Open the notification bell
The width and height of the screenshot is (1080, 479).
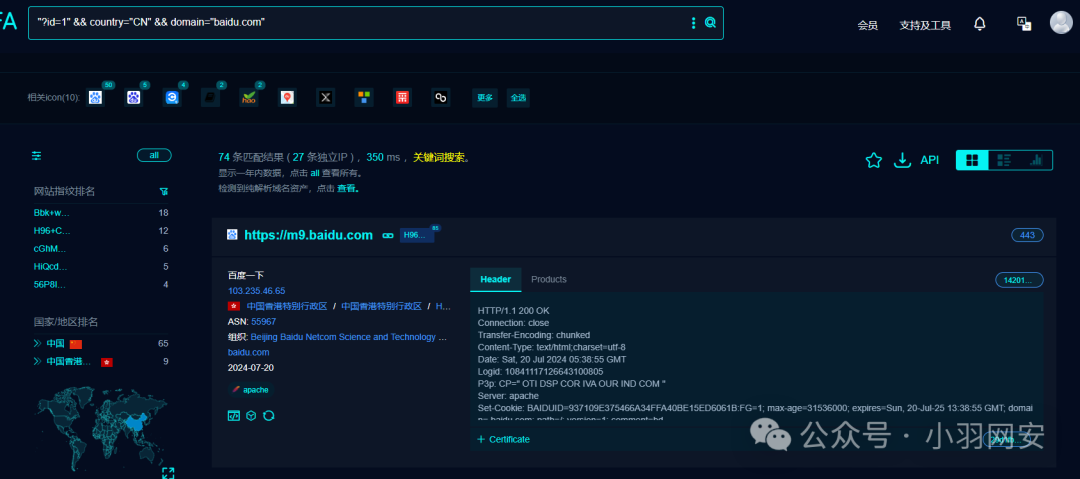tap(979, 24)
